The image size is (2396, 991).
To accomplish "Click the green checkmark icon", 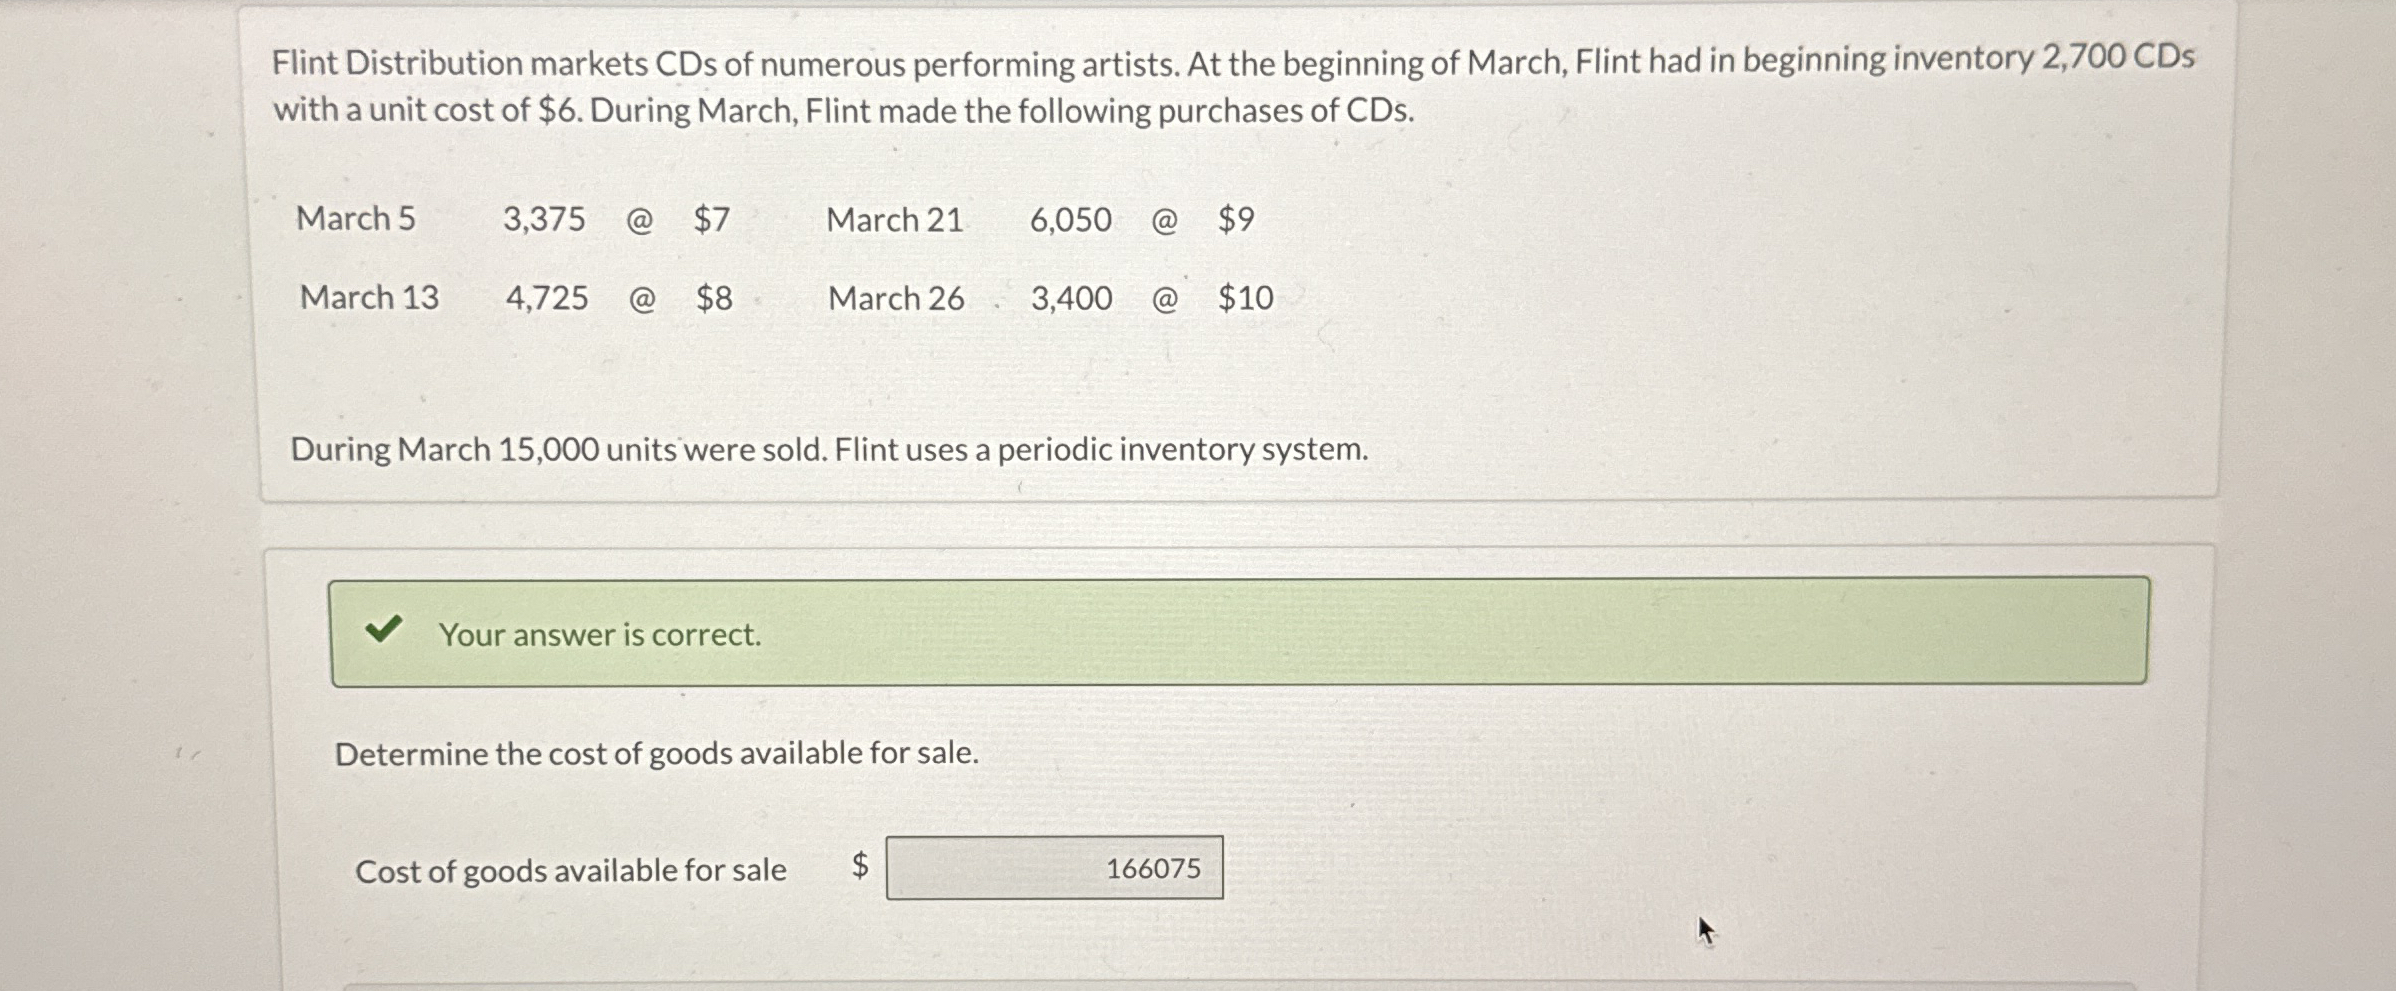I will pos(383,630).
